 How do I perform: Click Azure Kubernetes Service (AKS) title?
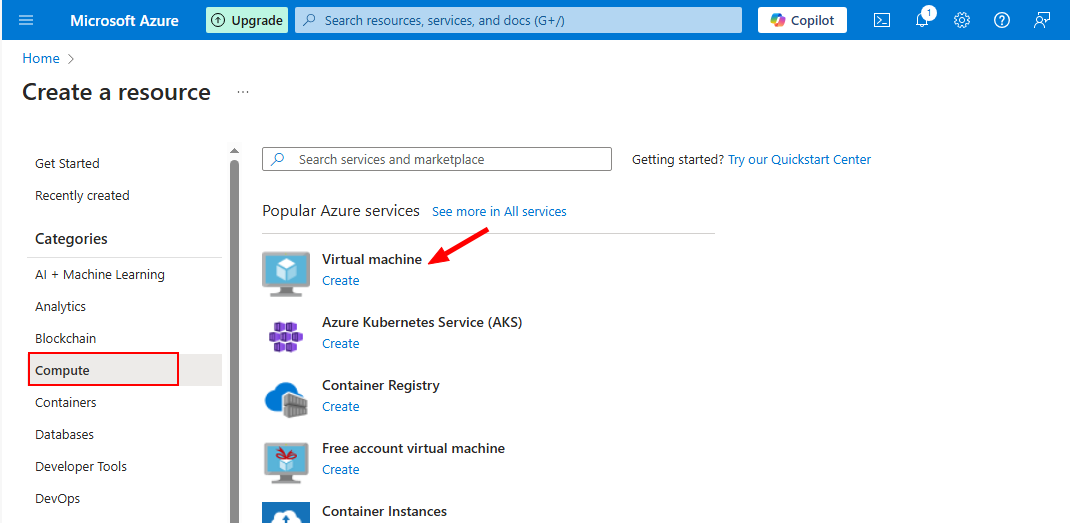point(422,322)
